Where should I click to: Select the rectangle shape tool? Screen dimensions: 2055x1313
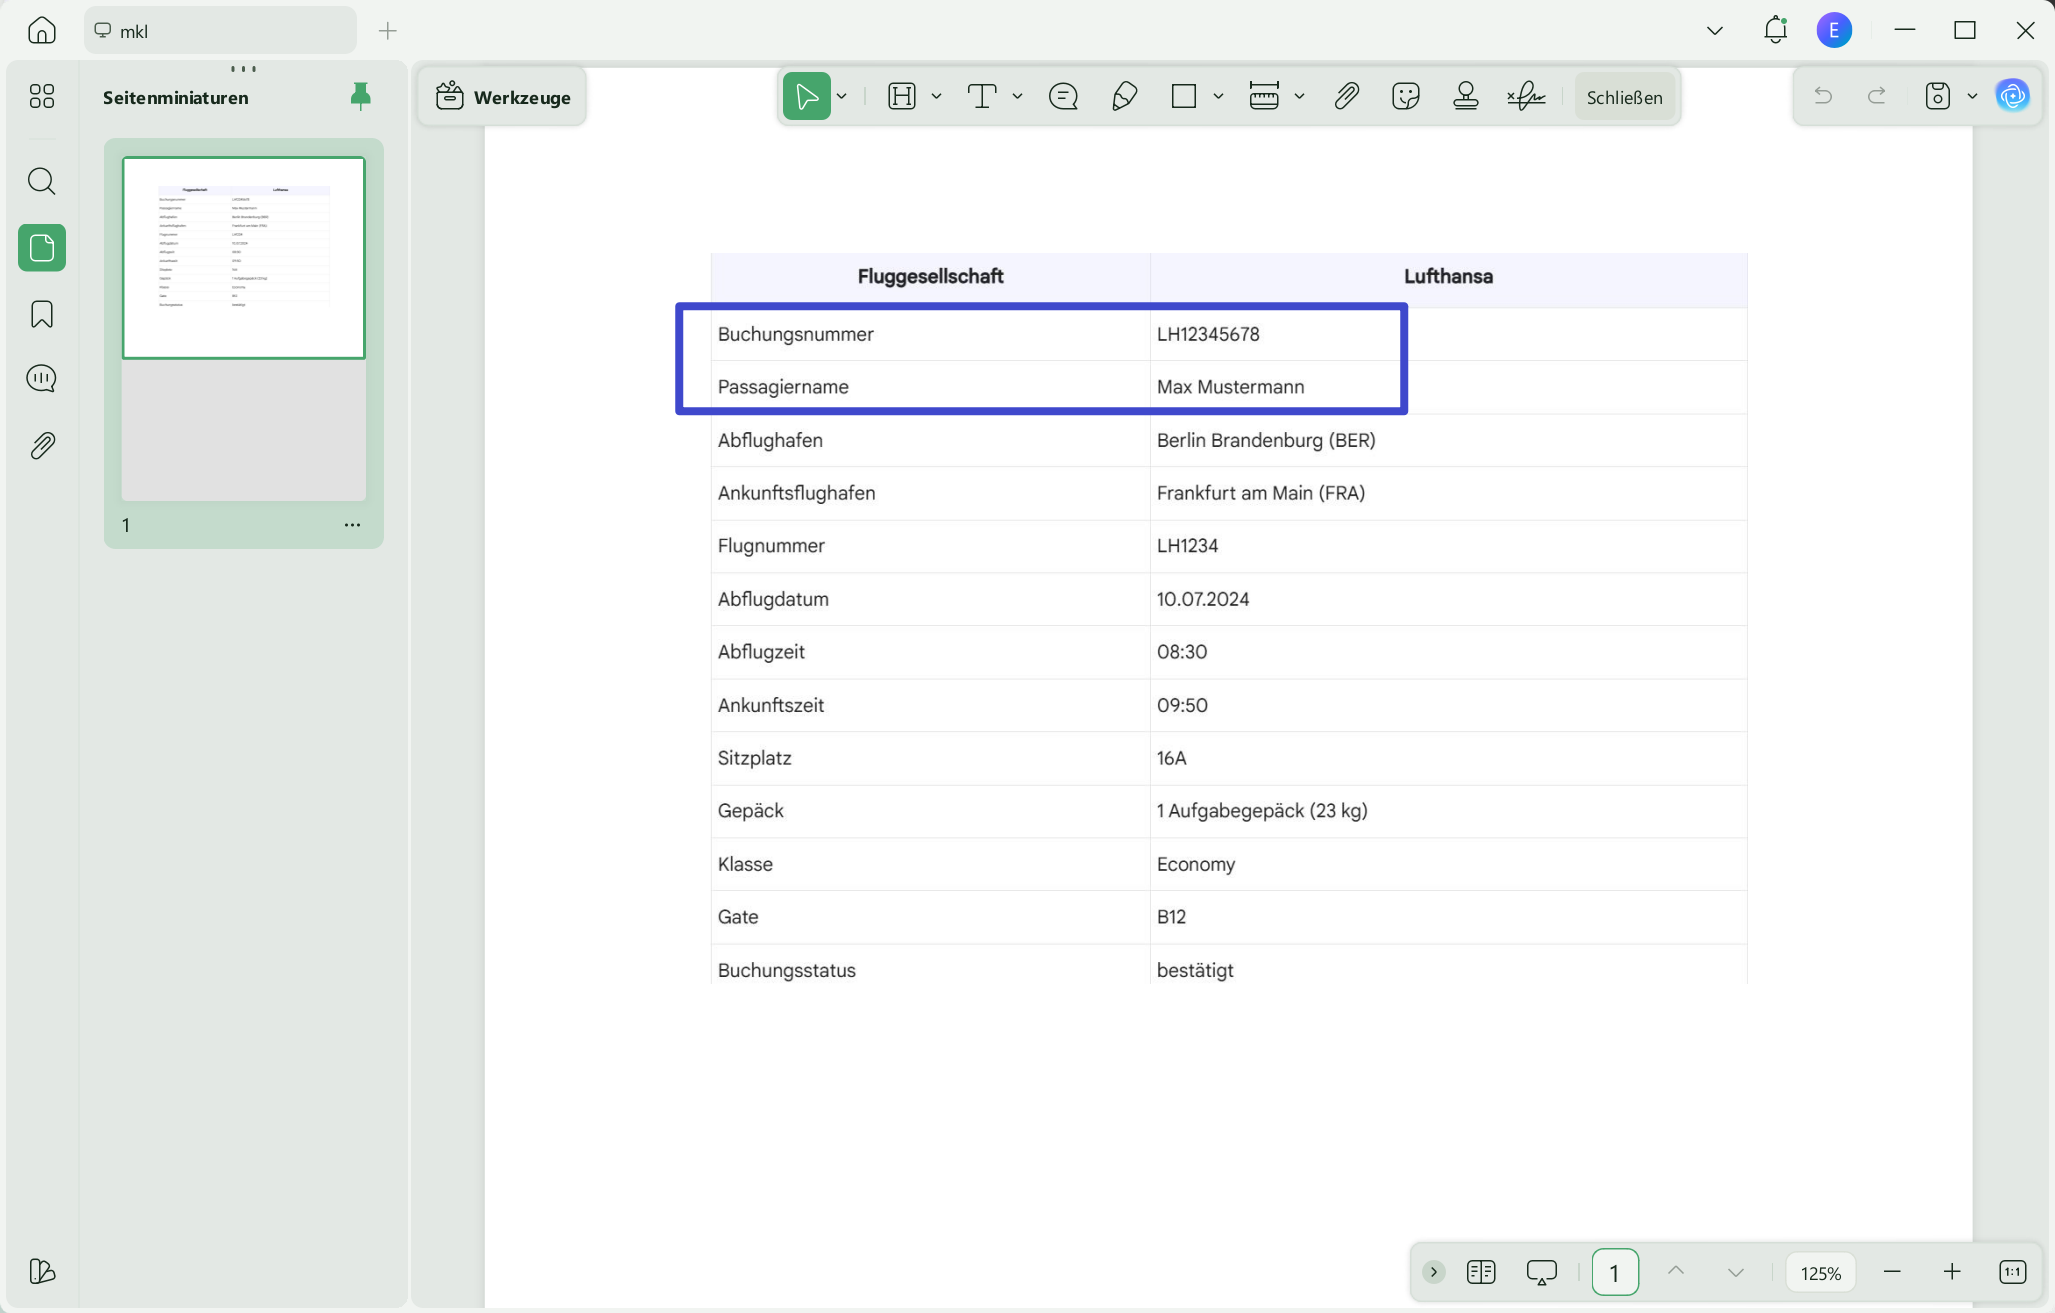click(1184, 96)
